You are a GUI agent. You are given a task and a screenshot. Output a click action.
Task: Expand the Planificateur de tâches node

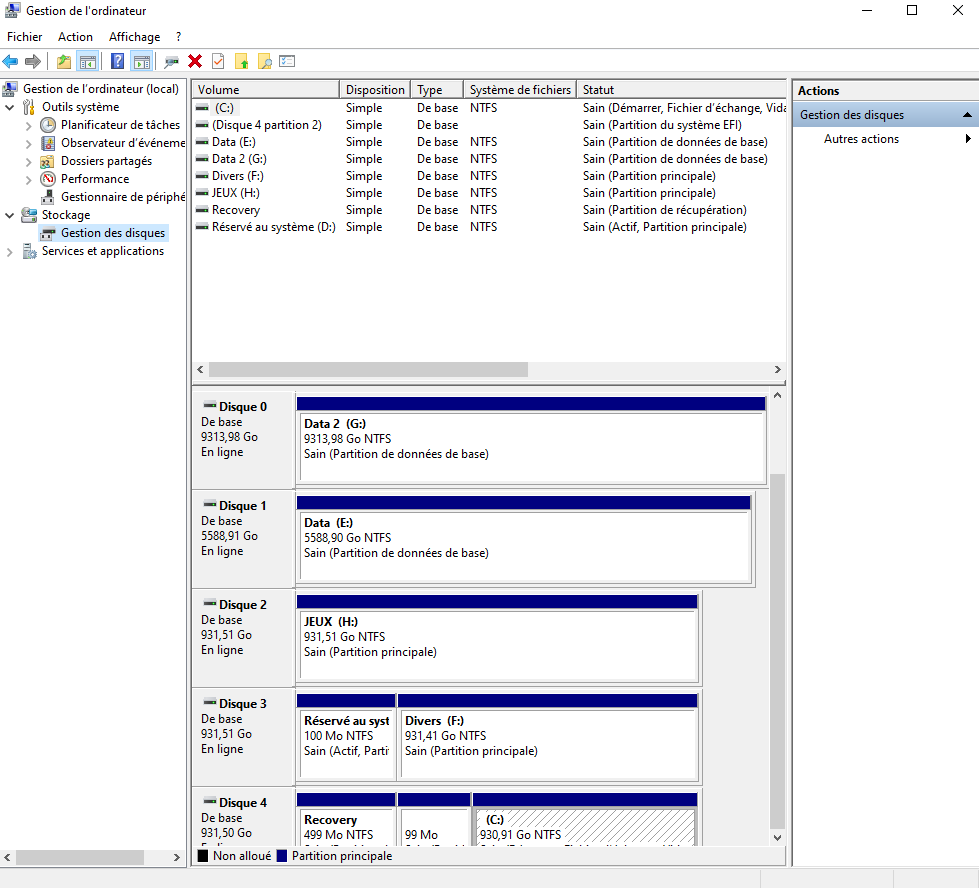click(28, 126)
